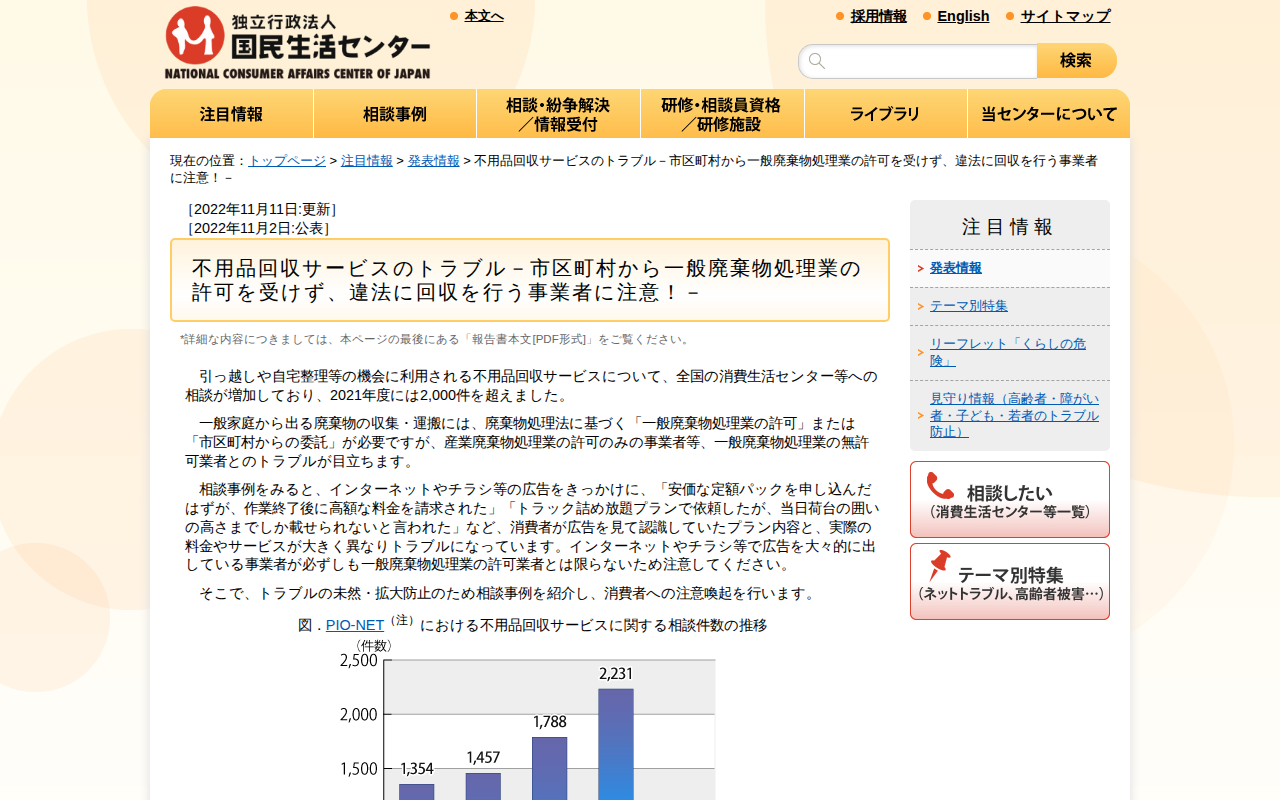
Task: Follow the English language link
Action: (x=963, y=16)
